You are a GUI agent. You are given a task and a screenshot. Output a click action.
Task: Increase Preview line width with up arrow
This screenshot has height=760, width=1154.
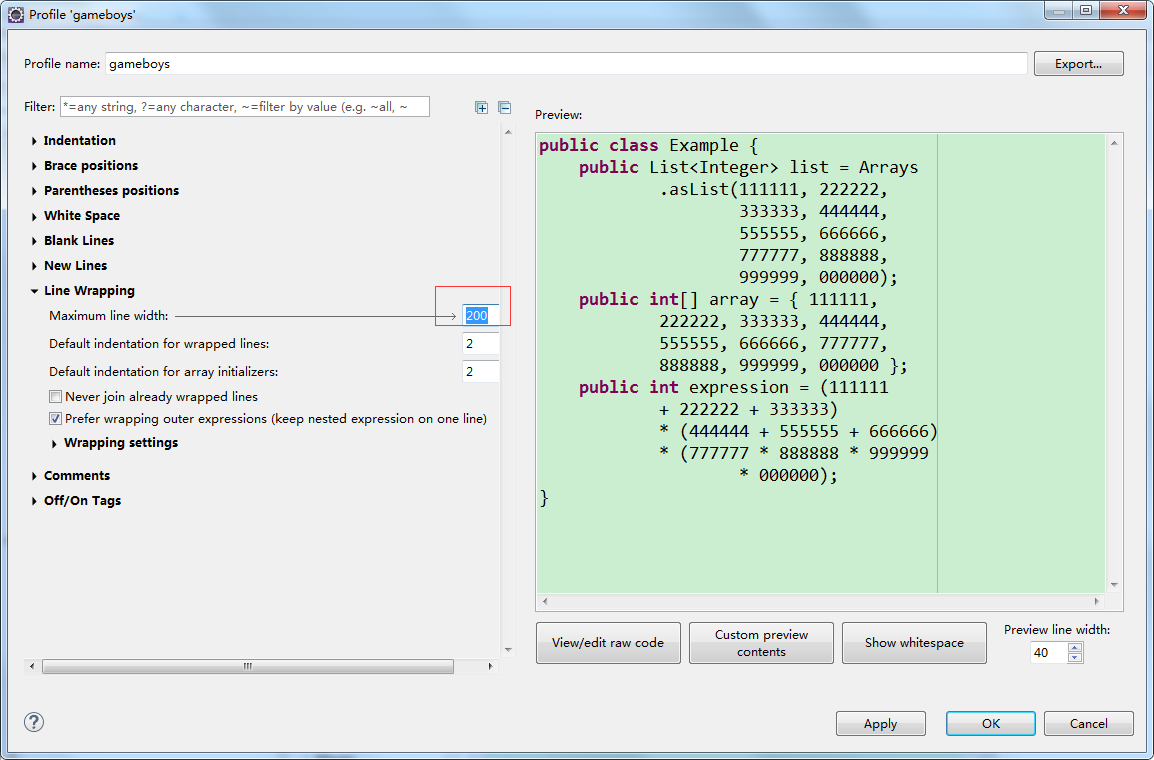coord(1075,647)
